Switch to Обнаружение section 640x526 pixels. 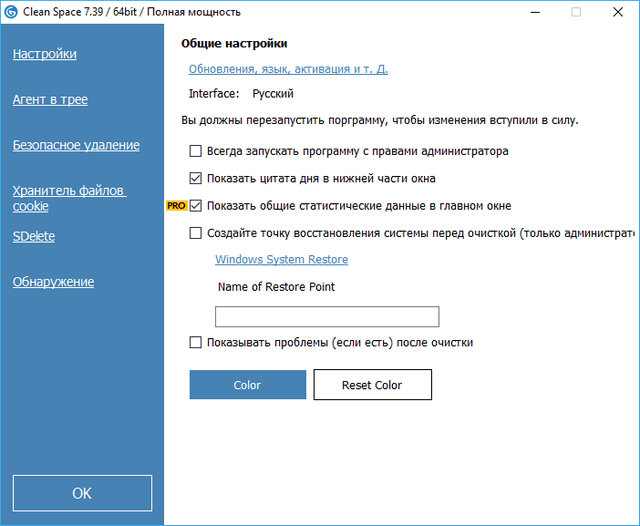[53, 282]
